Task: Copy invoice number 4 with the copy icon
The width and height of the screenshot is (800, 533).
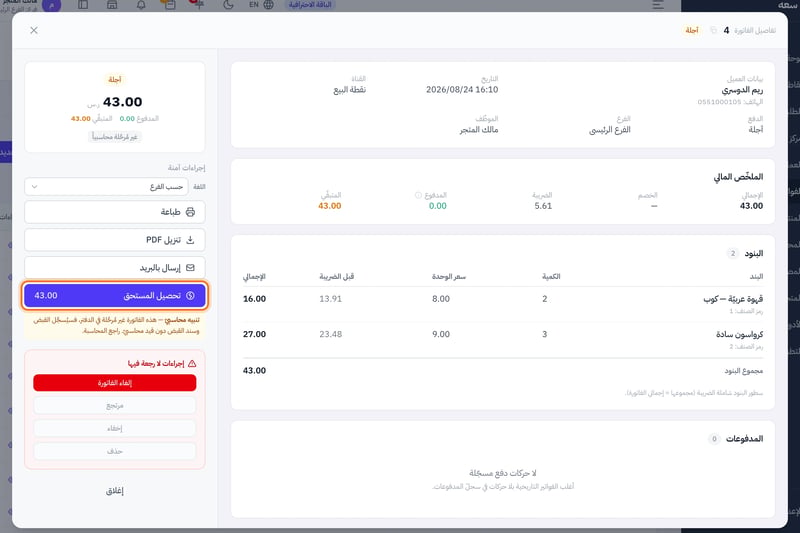Action: tap(713, 31)
